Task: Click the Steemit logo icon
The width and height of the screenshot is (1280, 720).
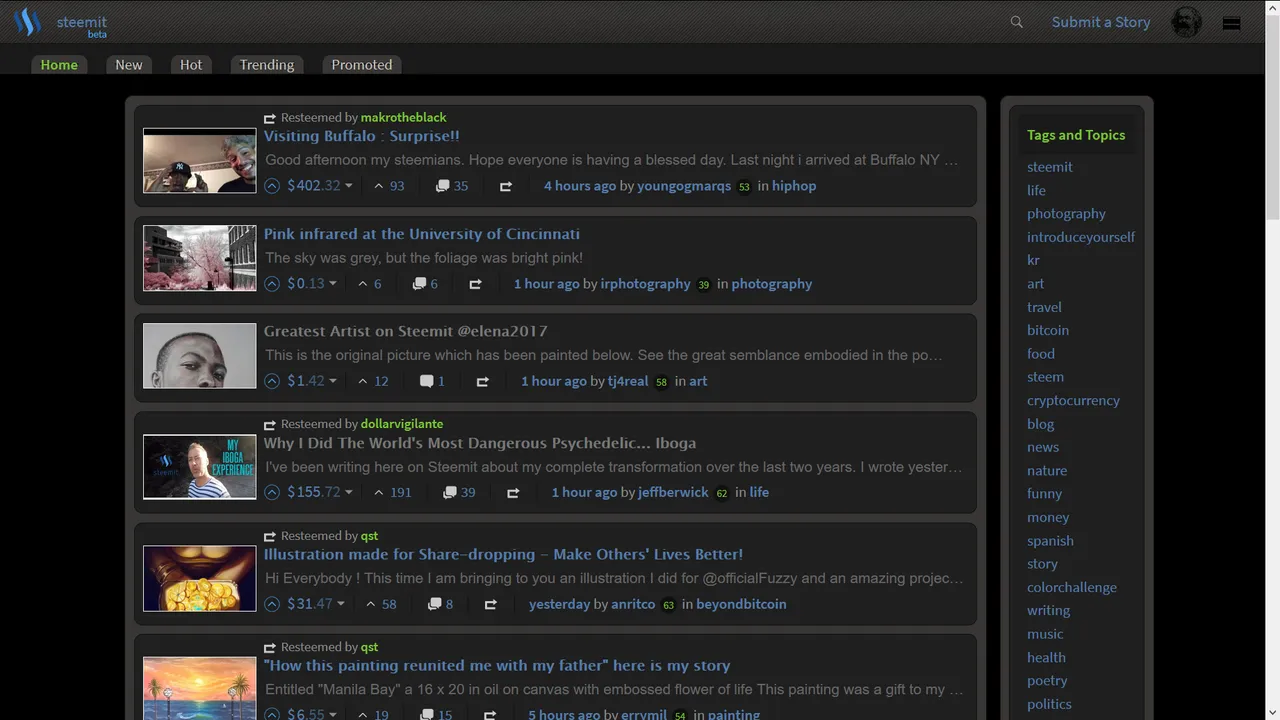Action: 27,21
